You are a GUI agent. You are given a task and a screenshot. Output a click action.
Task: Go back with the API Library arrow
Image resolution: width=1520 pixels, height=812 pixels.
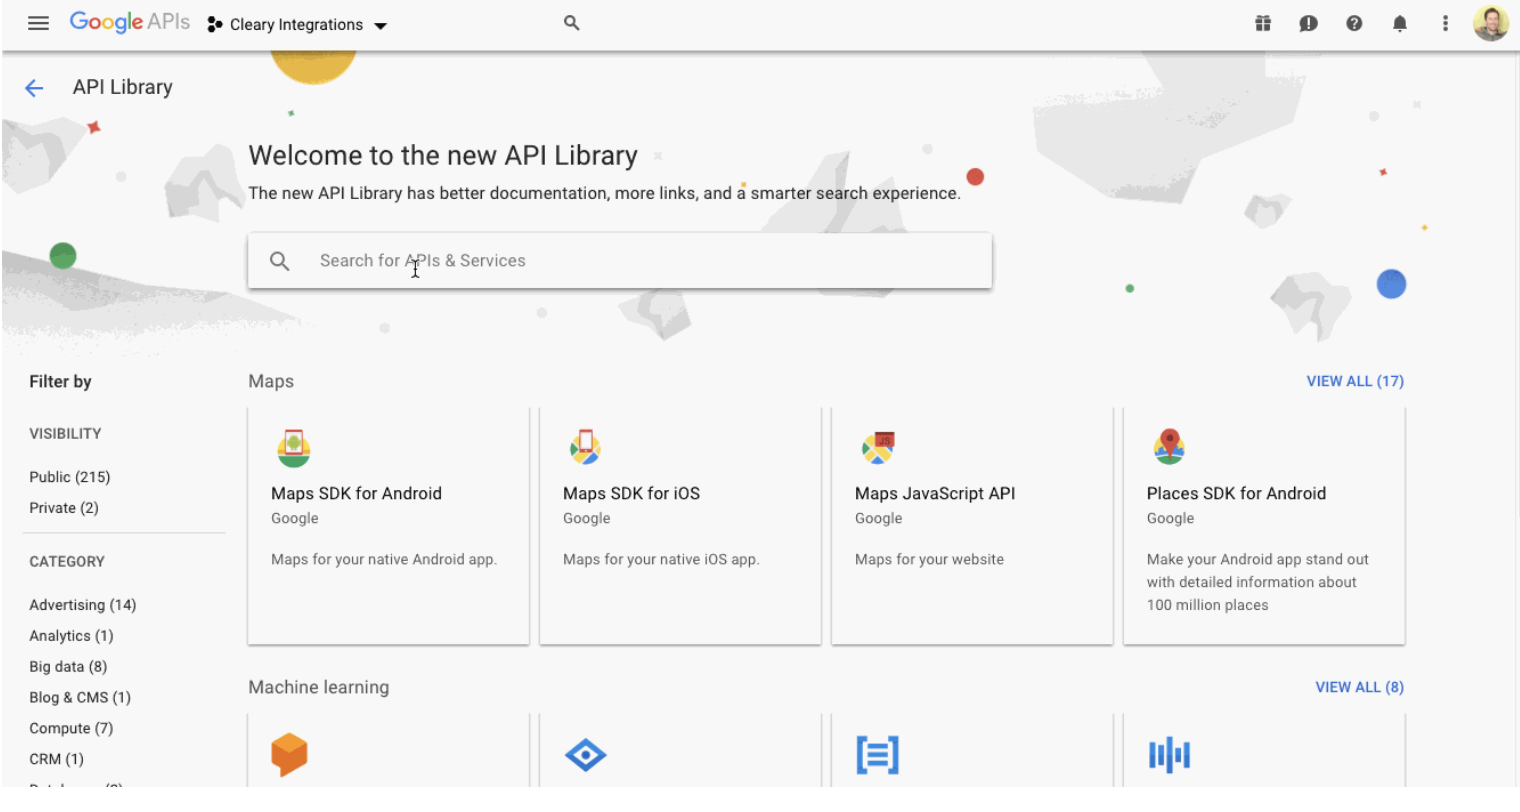tap(34, 88)
